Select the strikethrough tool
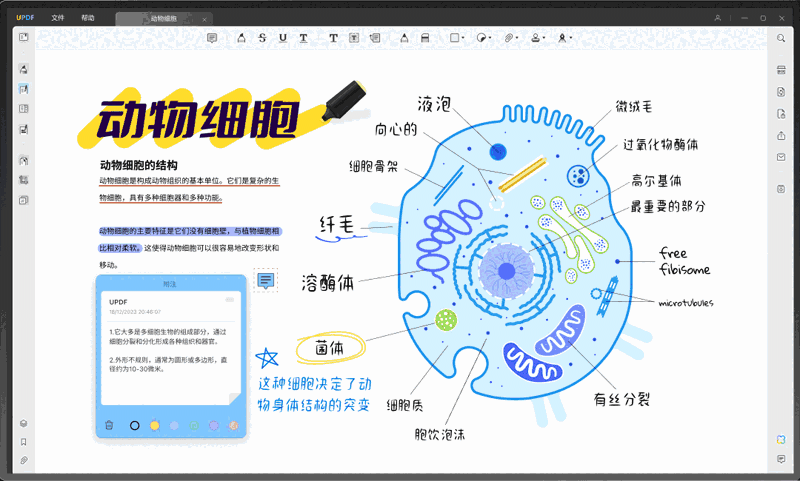Viewport: 800px width, 481px height. (262, 38)
